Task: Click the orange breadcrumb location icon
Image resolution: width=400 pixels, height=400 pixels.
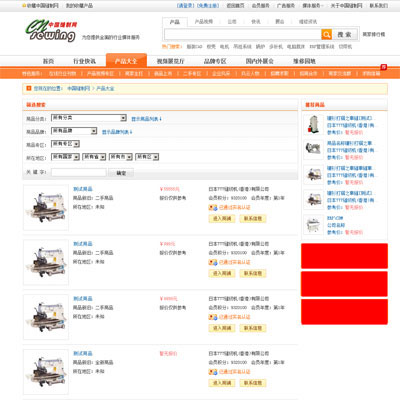Action: (29, 88)
